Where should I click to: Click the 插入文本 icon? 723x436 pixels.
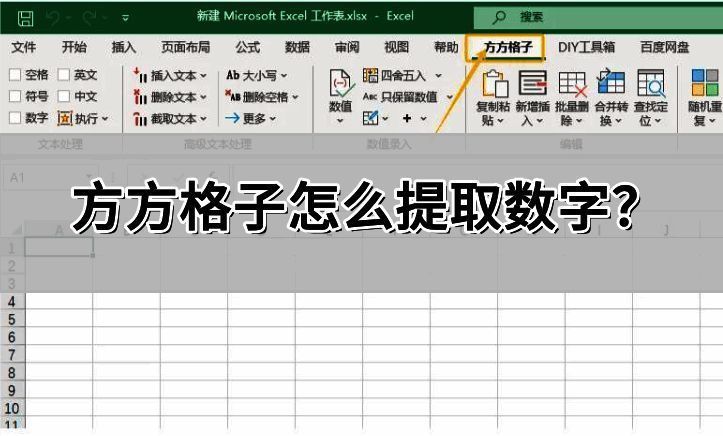click(140, 75)
